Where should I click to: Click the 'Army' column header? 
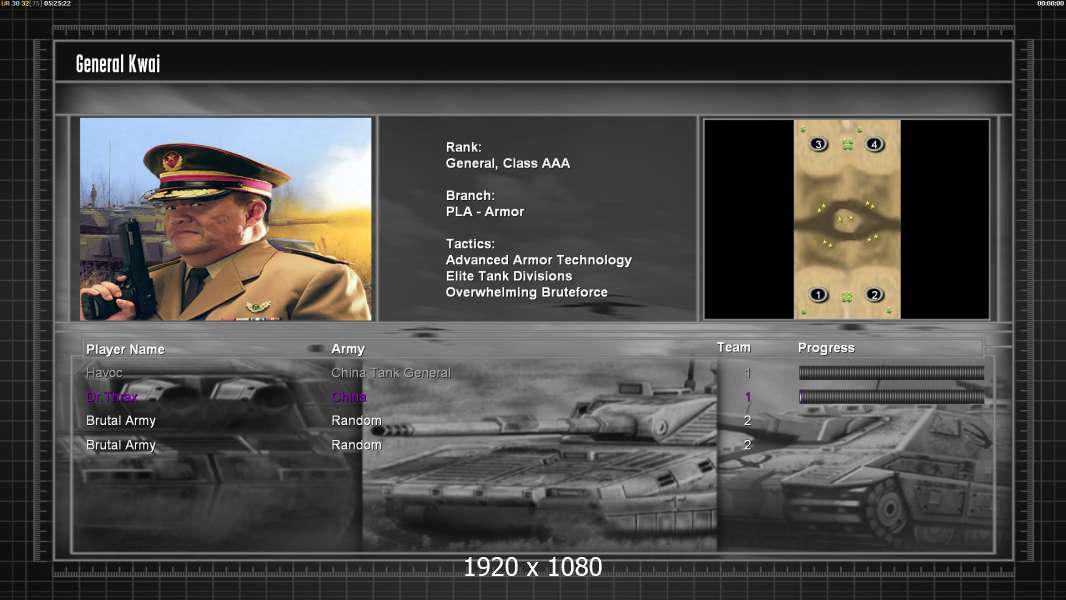[x=348, y=349]
